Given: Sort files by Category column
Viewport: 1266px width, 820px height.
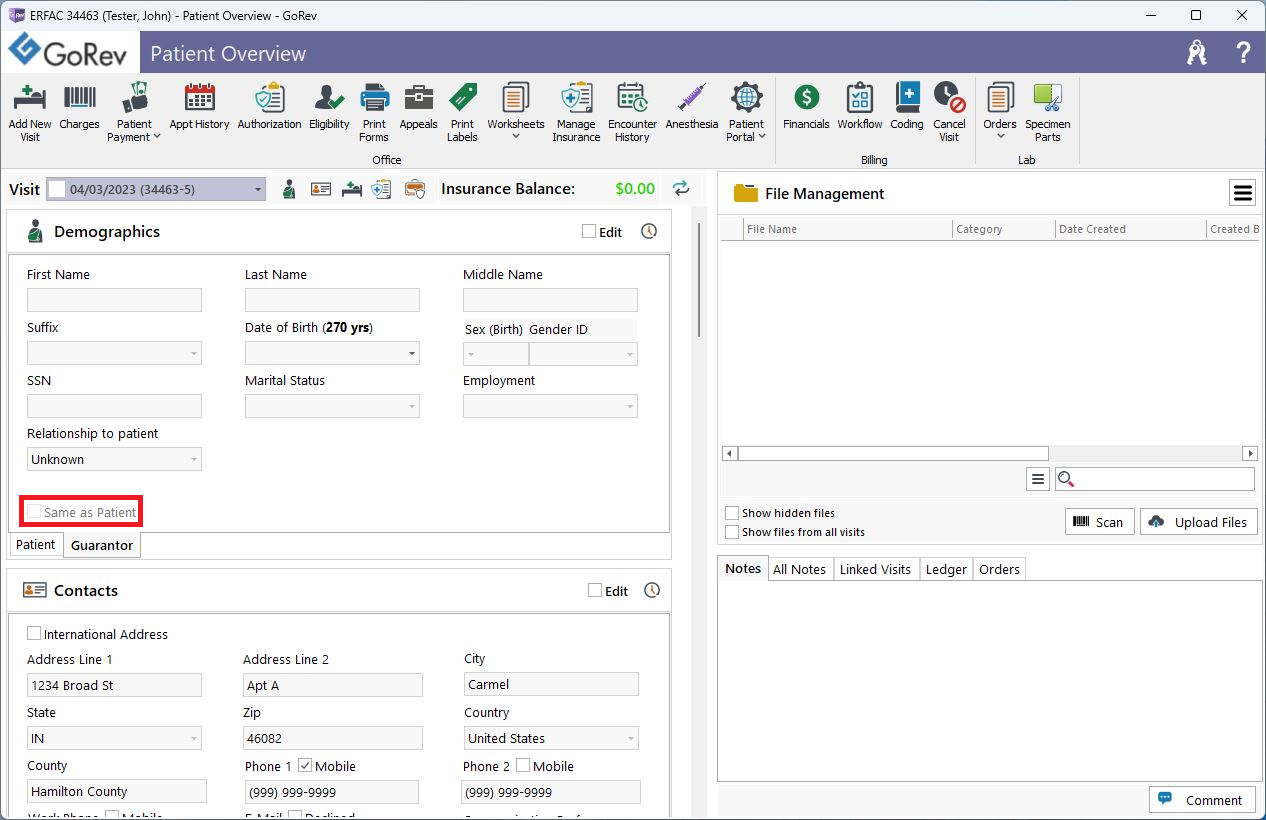Looking at the screenshot, I should click(1004, 229).
